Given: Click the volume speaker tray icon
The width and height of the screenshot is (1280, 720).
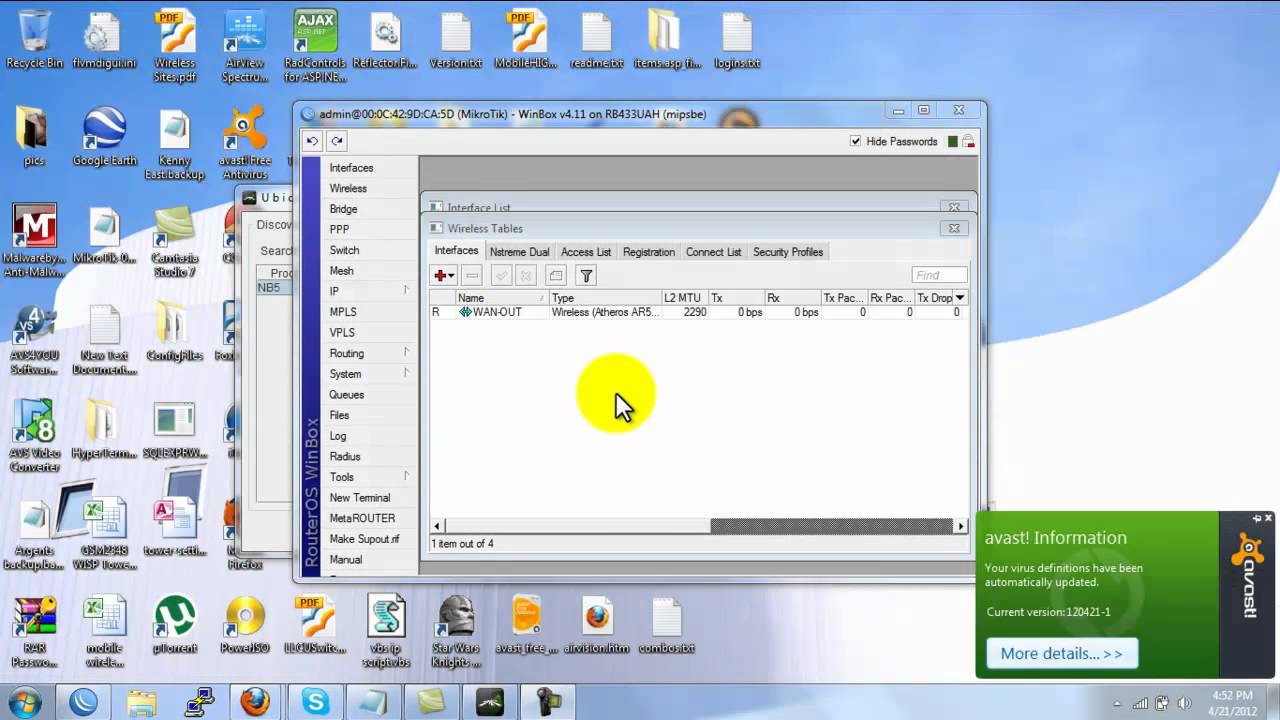Looking at the screenshot, I should click(1183, 703).
